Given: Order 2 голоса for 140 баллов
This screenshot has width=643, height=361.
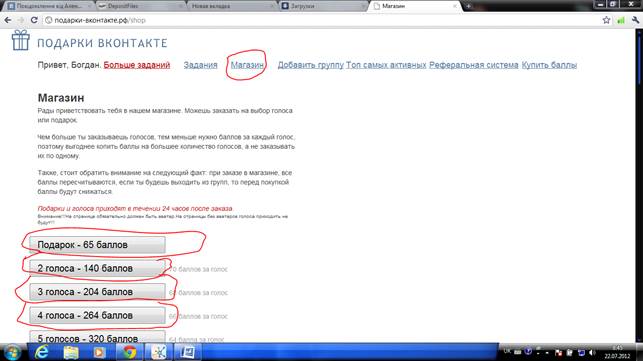Looking at the screenshot, I should point(97,268).
